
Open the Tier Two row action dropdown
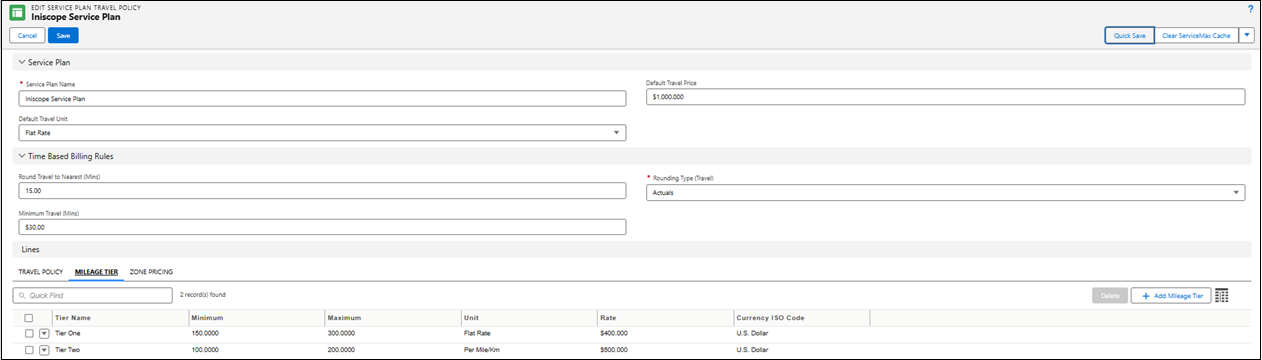(x=44, y=349)
